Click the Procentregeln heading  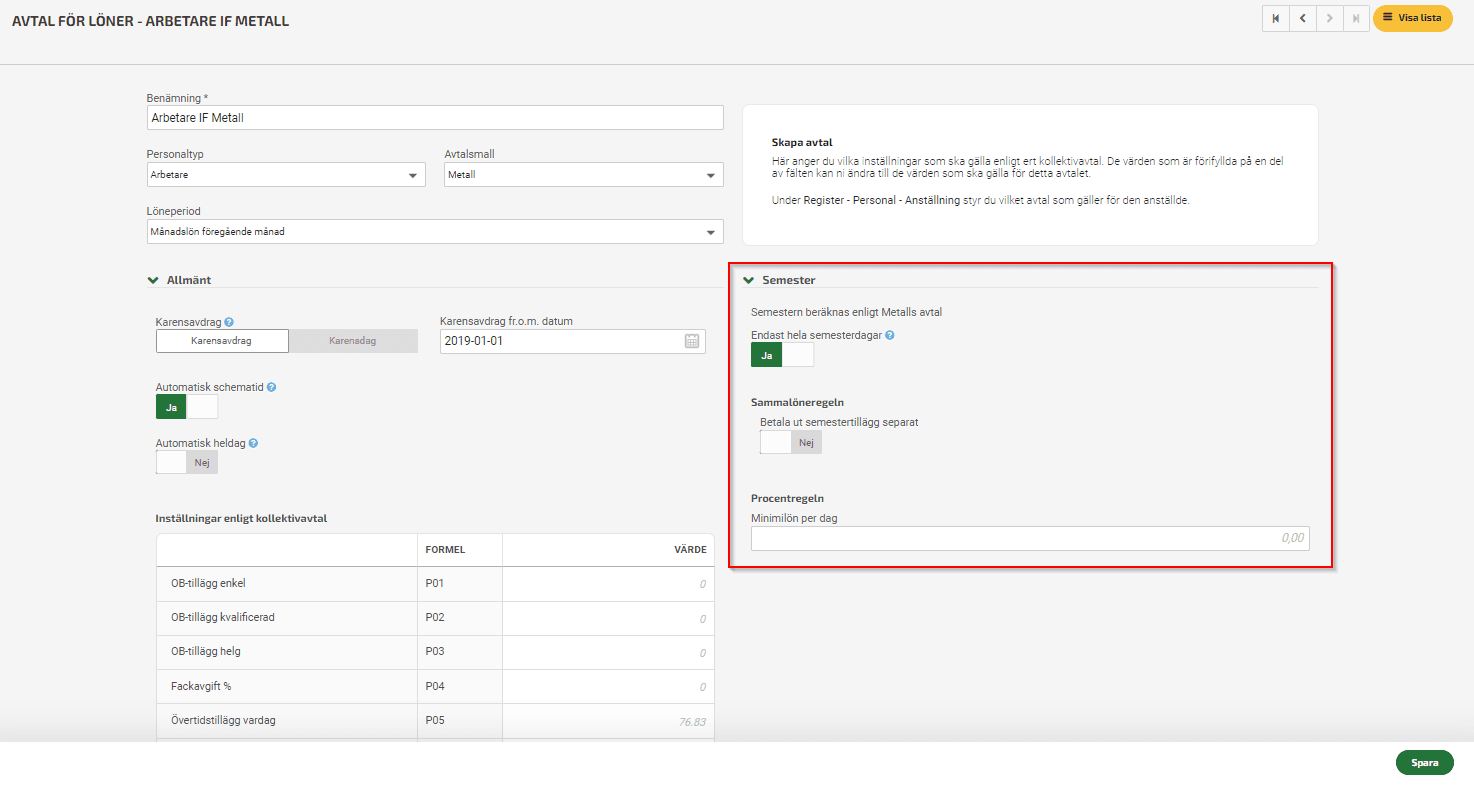click(787, 498)
